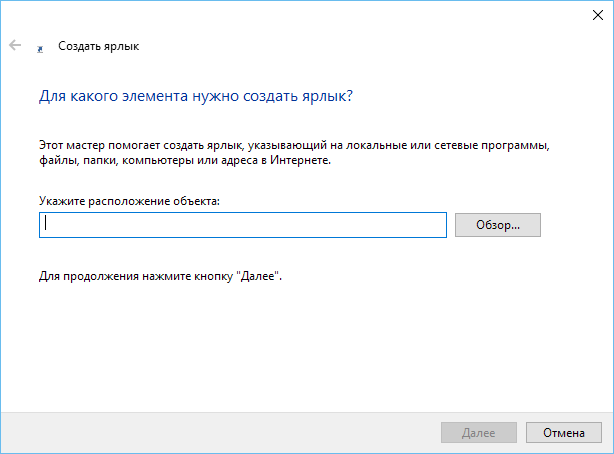Click the Создать ярлык window title text
614x454 pixels.
pos(99,46)
